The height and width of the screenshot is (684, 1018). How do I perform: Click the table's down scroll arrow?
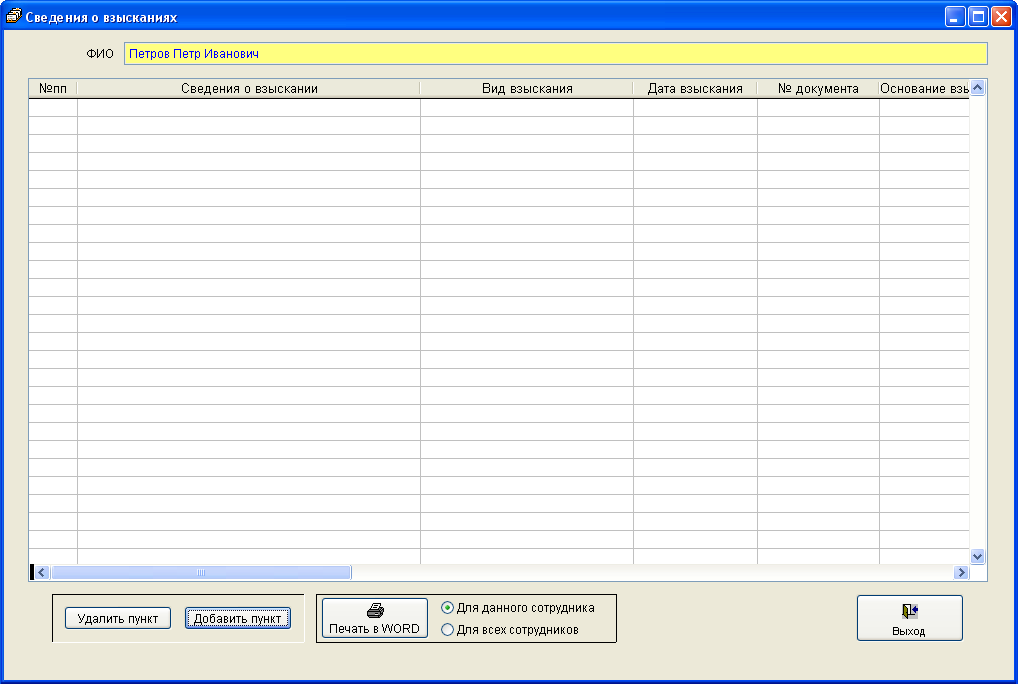pyautogui.click(x=978, y=556)
